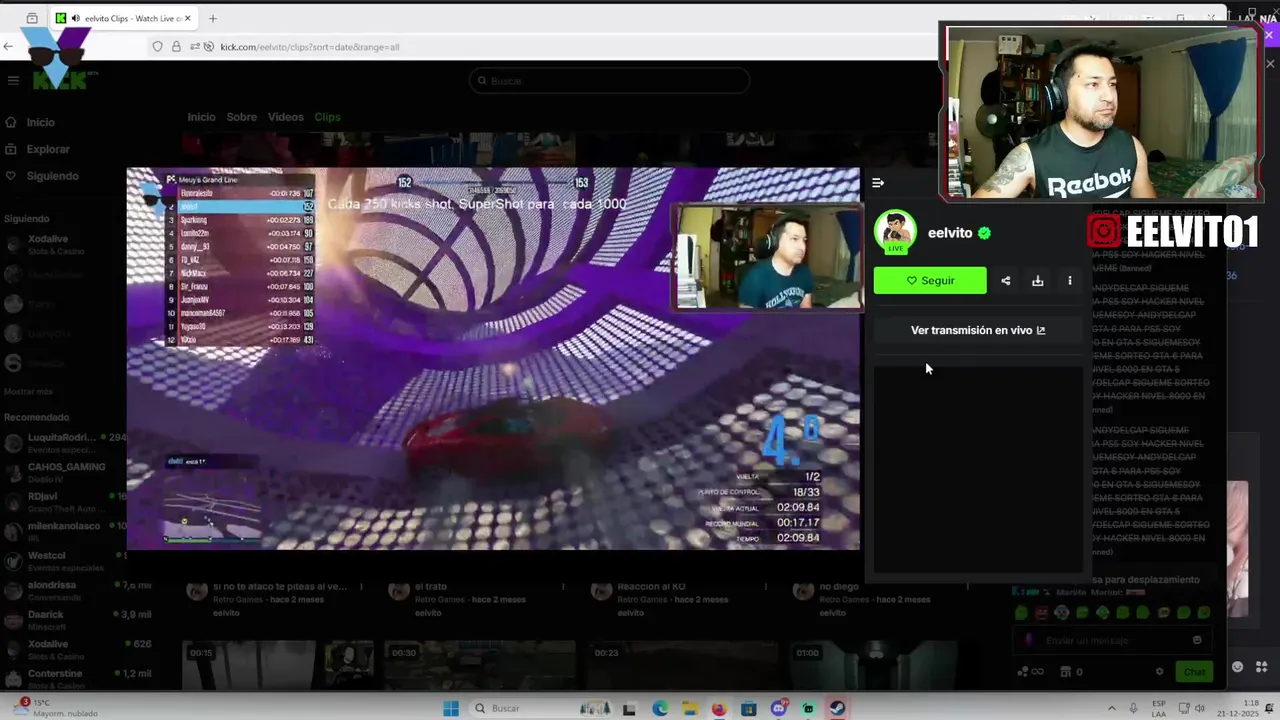Open recommended channel LuquitaRodri
Image resolution: width=1280 pixels, height=720 pixels.
[x=68, y=443]
